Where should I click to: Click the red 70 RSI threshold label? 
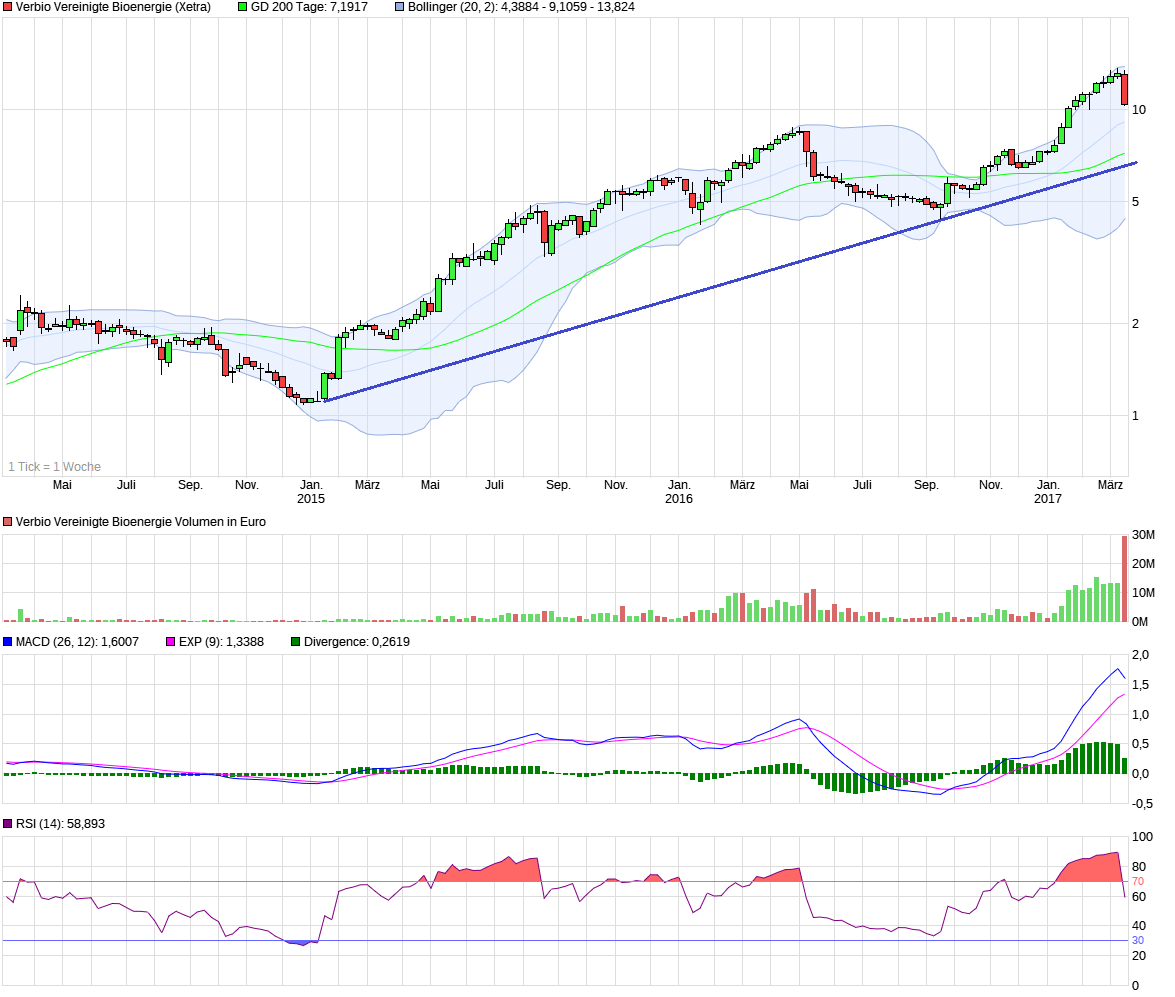pos(1138,882)
